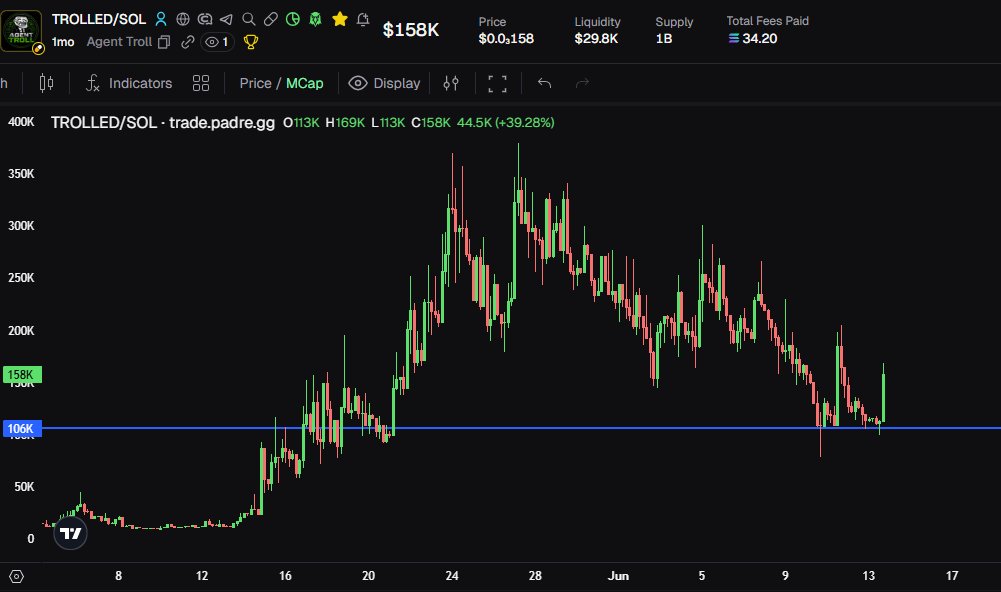The height and width of the screenshot is (592, 1001).
Task: Copy the Agent Troll token address
Action: coord(164,42)
